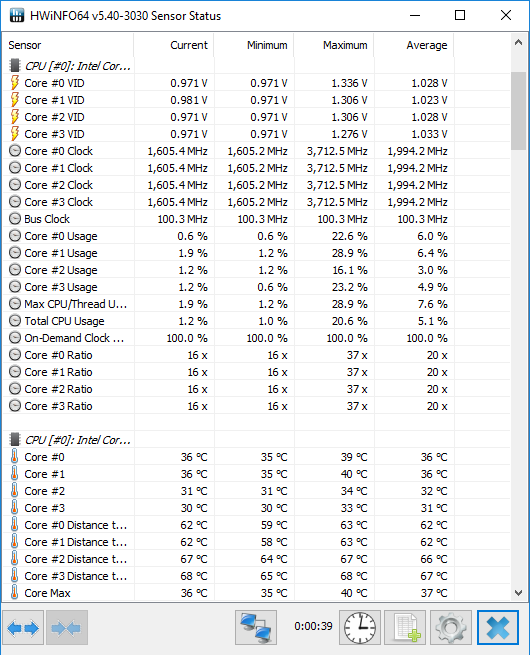Select the first CPU [#0] Intel Core group row
The image size is (530, 655).
[x=256, y=66]
